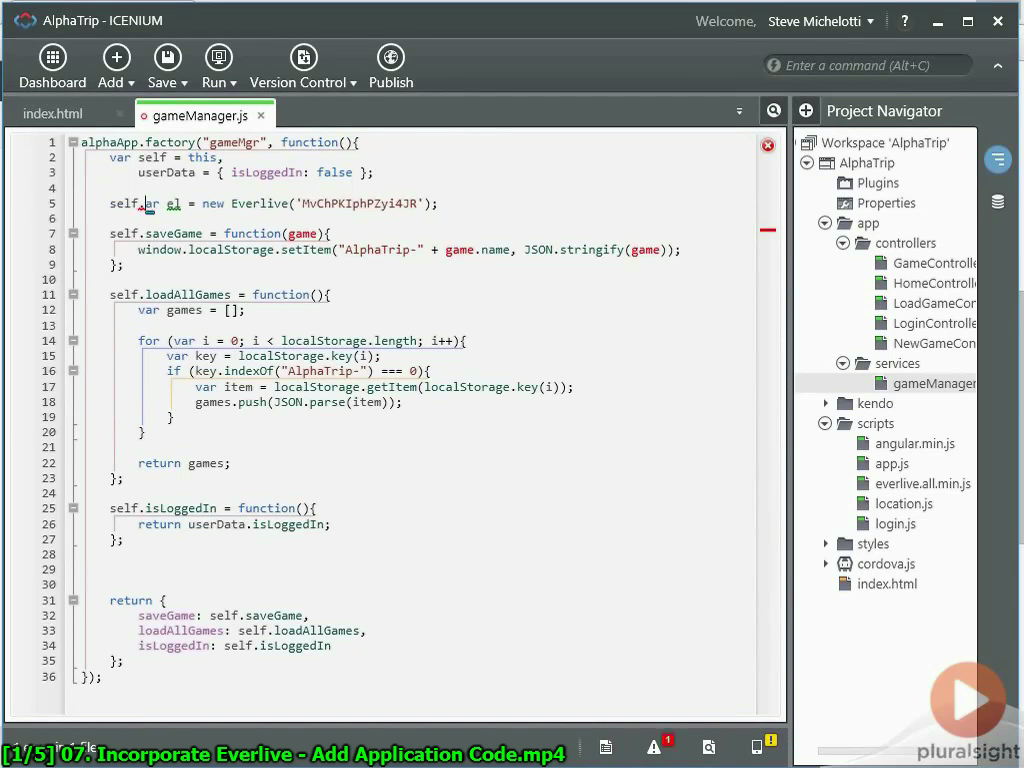Select Workspace 'AlphaTrip' node
This screenshot has width=1024, height=768.
pos(876,142)
